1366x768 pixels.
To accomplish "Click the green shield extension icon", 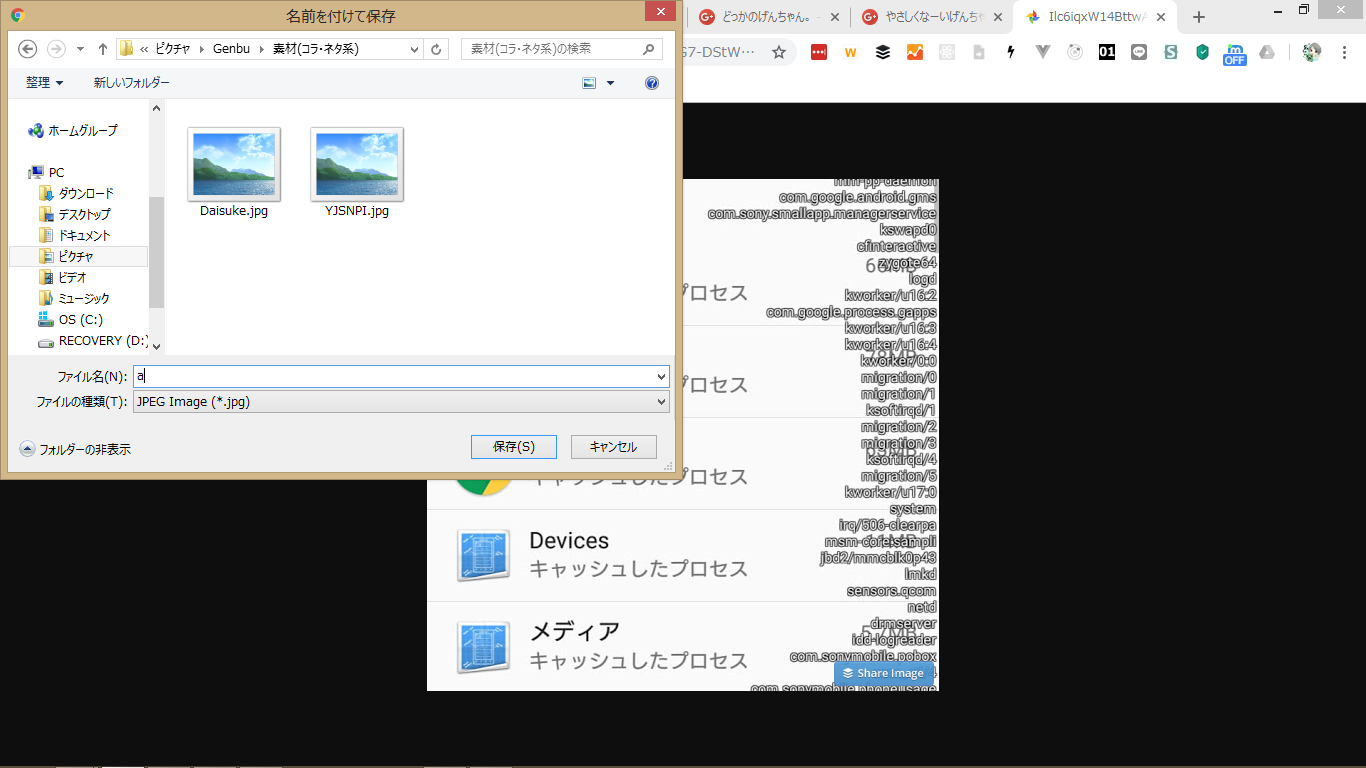I will [1203, 52].
